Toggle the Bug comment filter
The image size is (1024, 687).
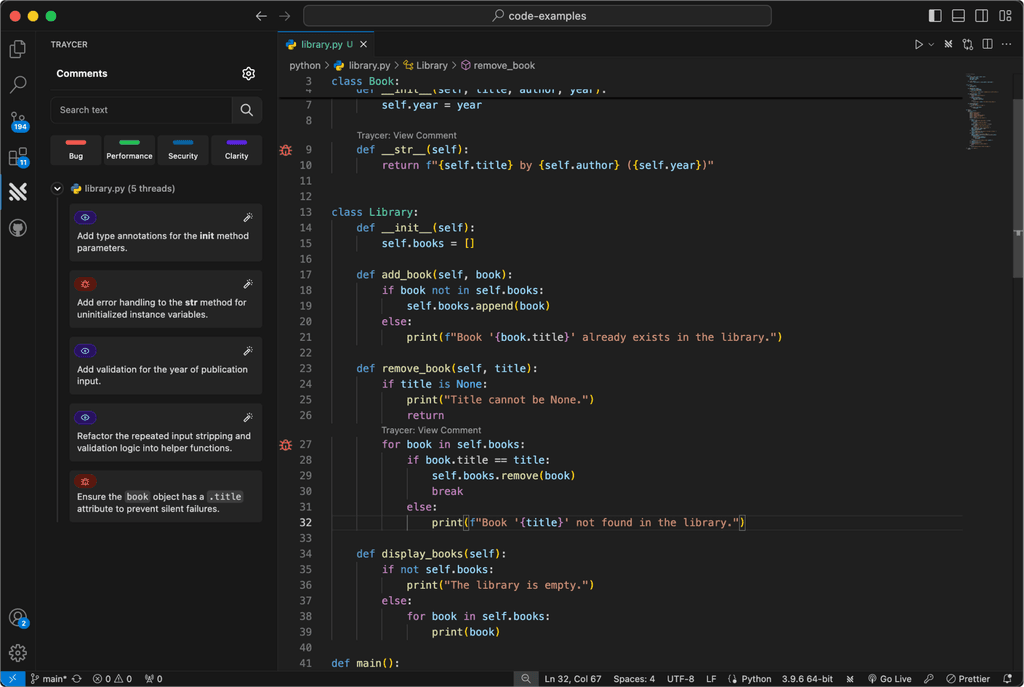coord(76,150)
